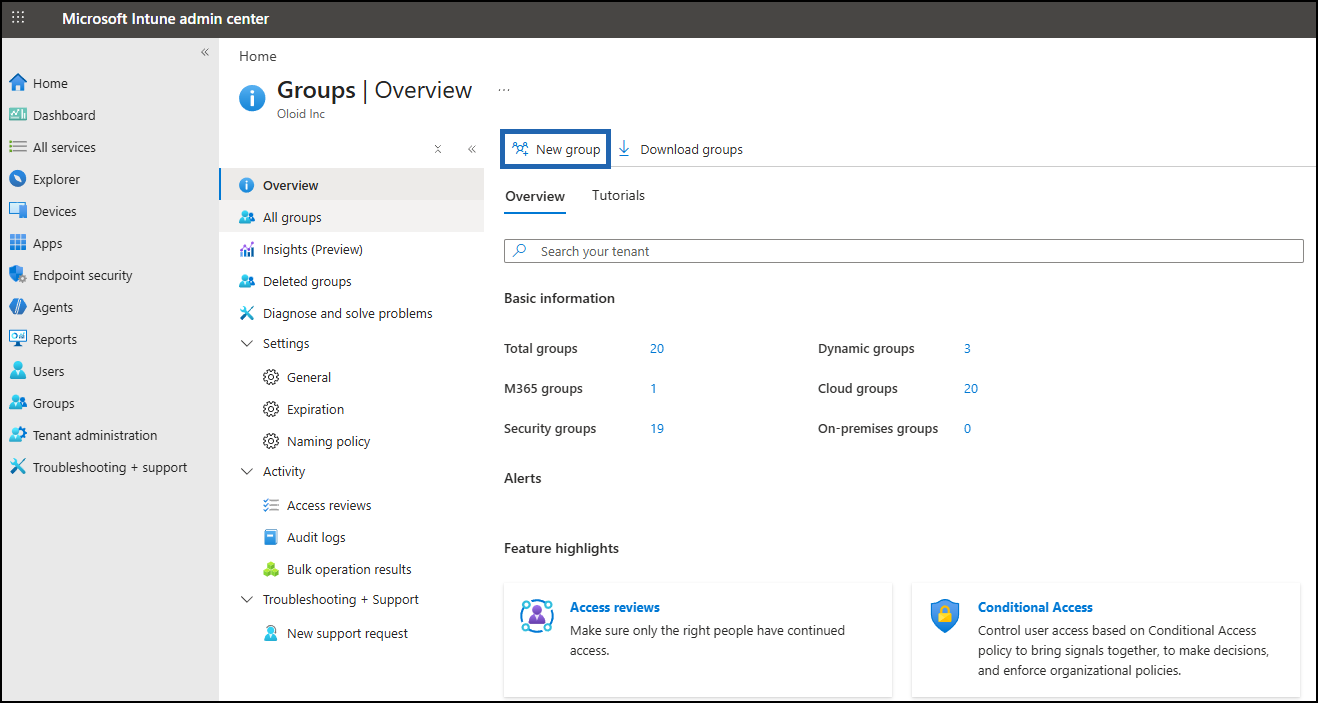Click the Dashboard icon in sidebar
This screenshot has width=1318, height=703.
[17, 115]
